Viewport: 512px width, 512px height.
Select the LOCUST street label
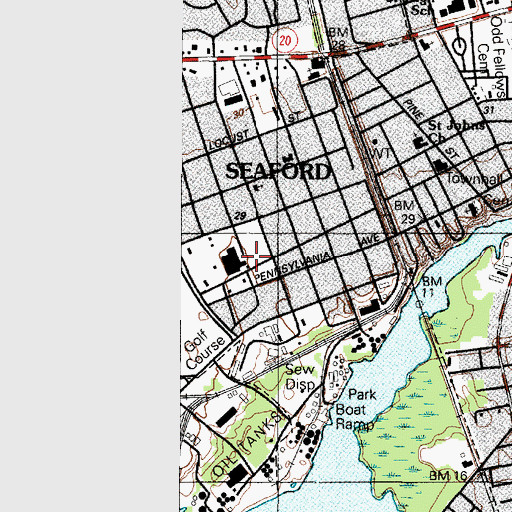(229, 140)
